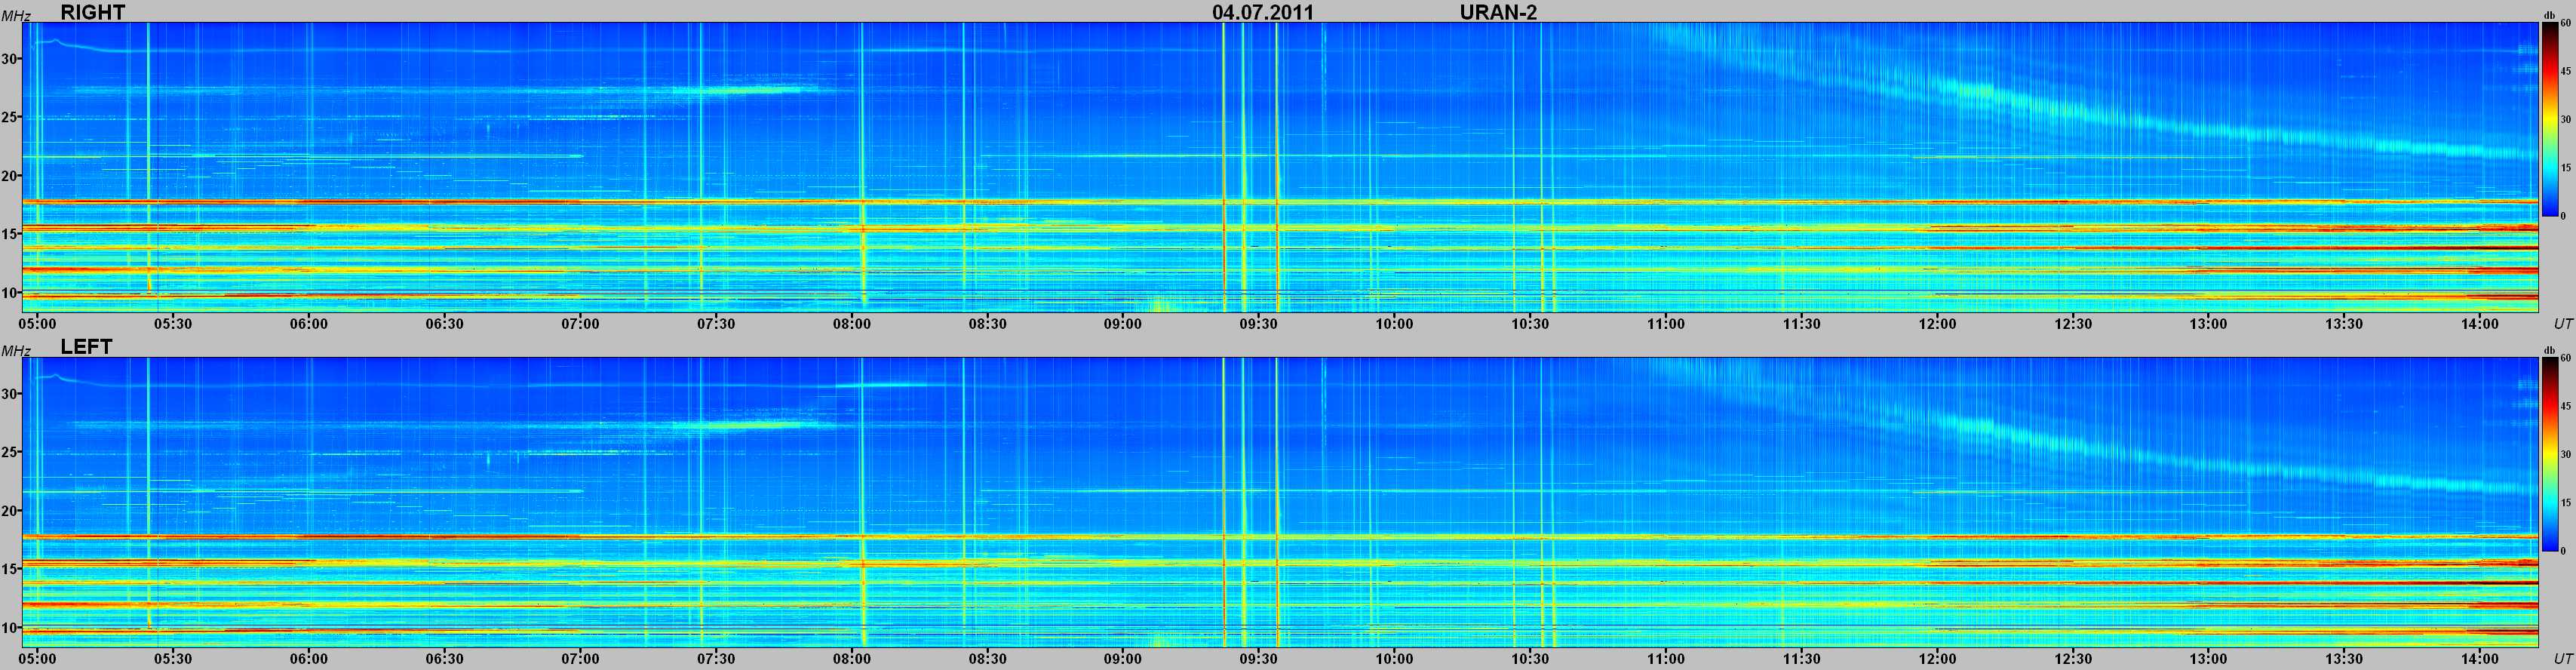Click the 30 MHz tick on LEFT panel axis
The height and width of the screenshot is (670, 2576).
[x=9, y=394]
